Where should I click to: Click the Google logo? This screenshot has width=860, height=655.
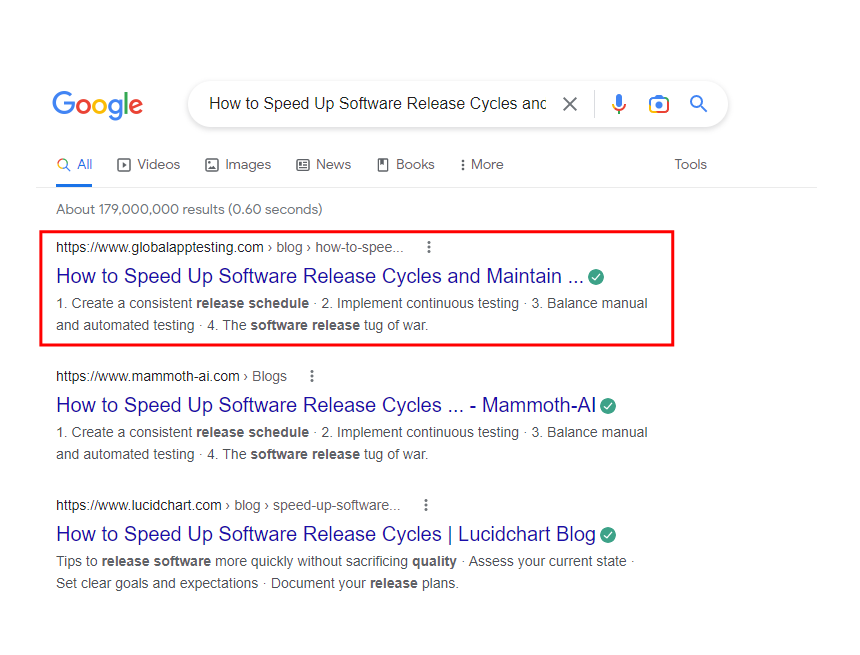(97, 105)
